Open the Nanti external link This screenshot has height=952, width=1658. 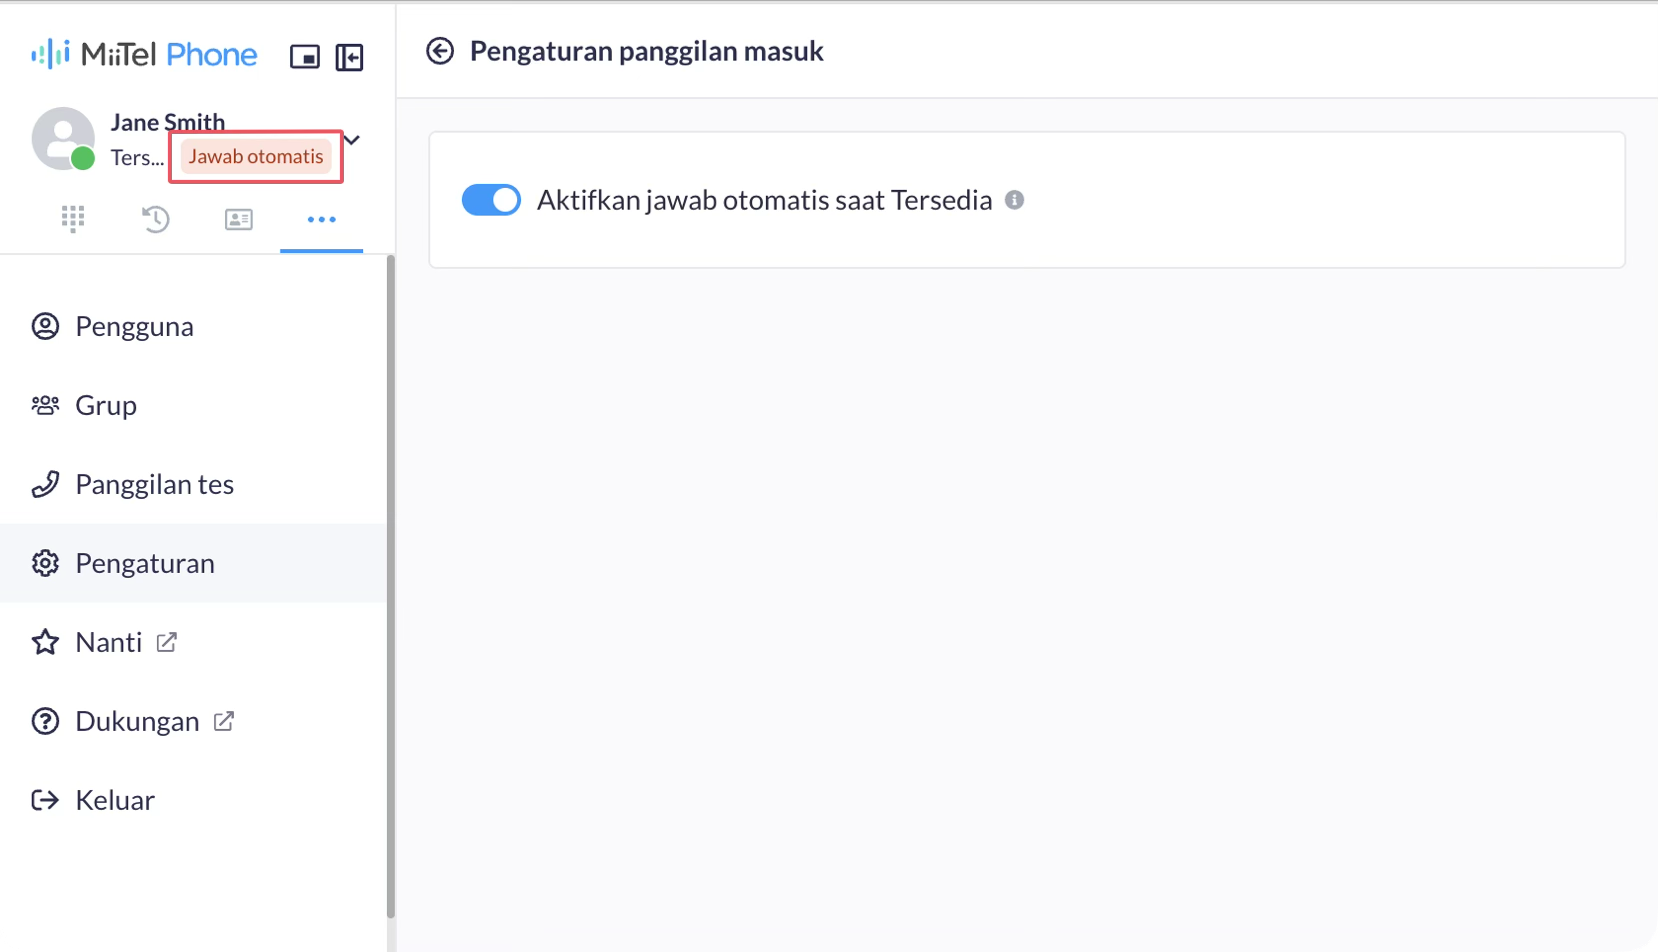pos(193,642)
